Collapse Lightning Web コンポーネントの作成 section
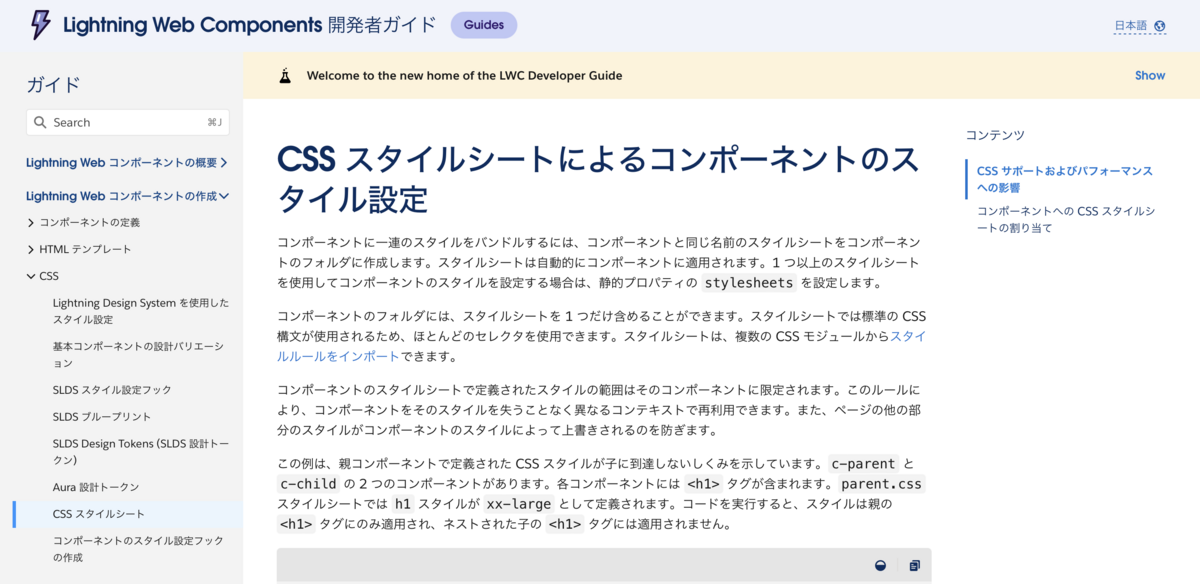Screen dimensions: 1200x584 coord(128,196)
